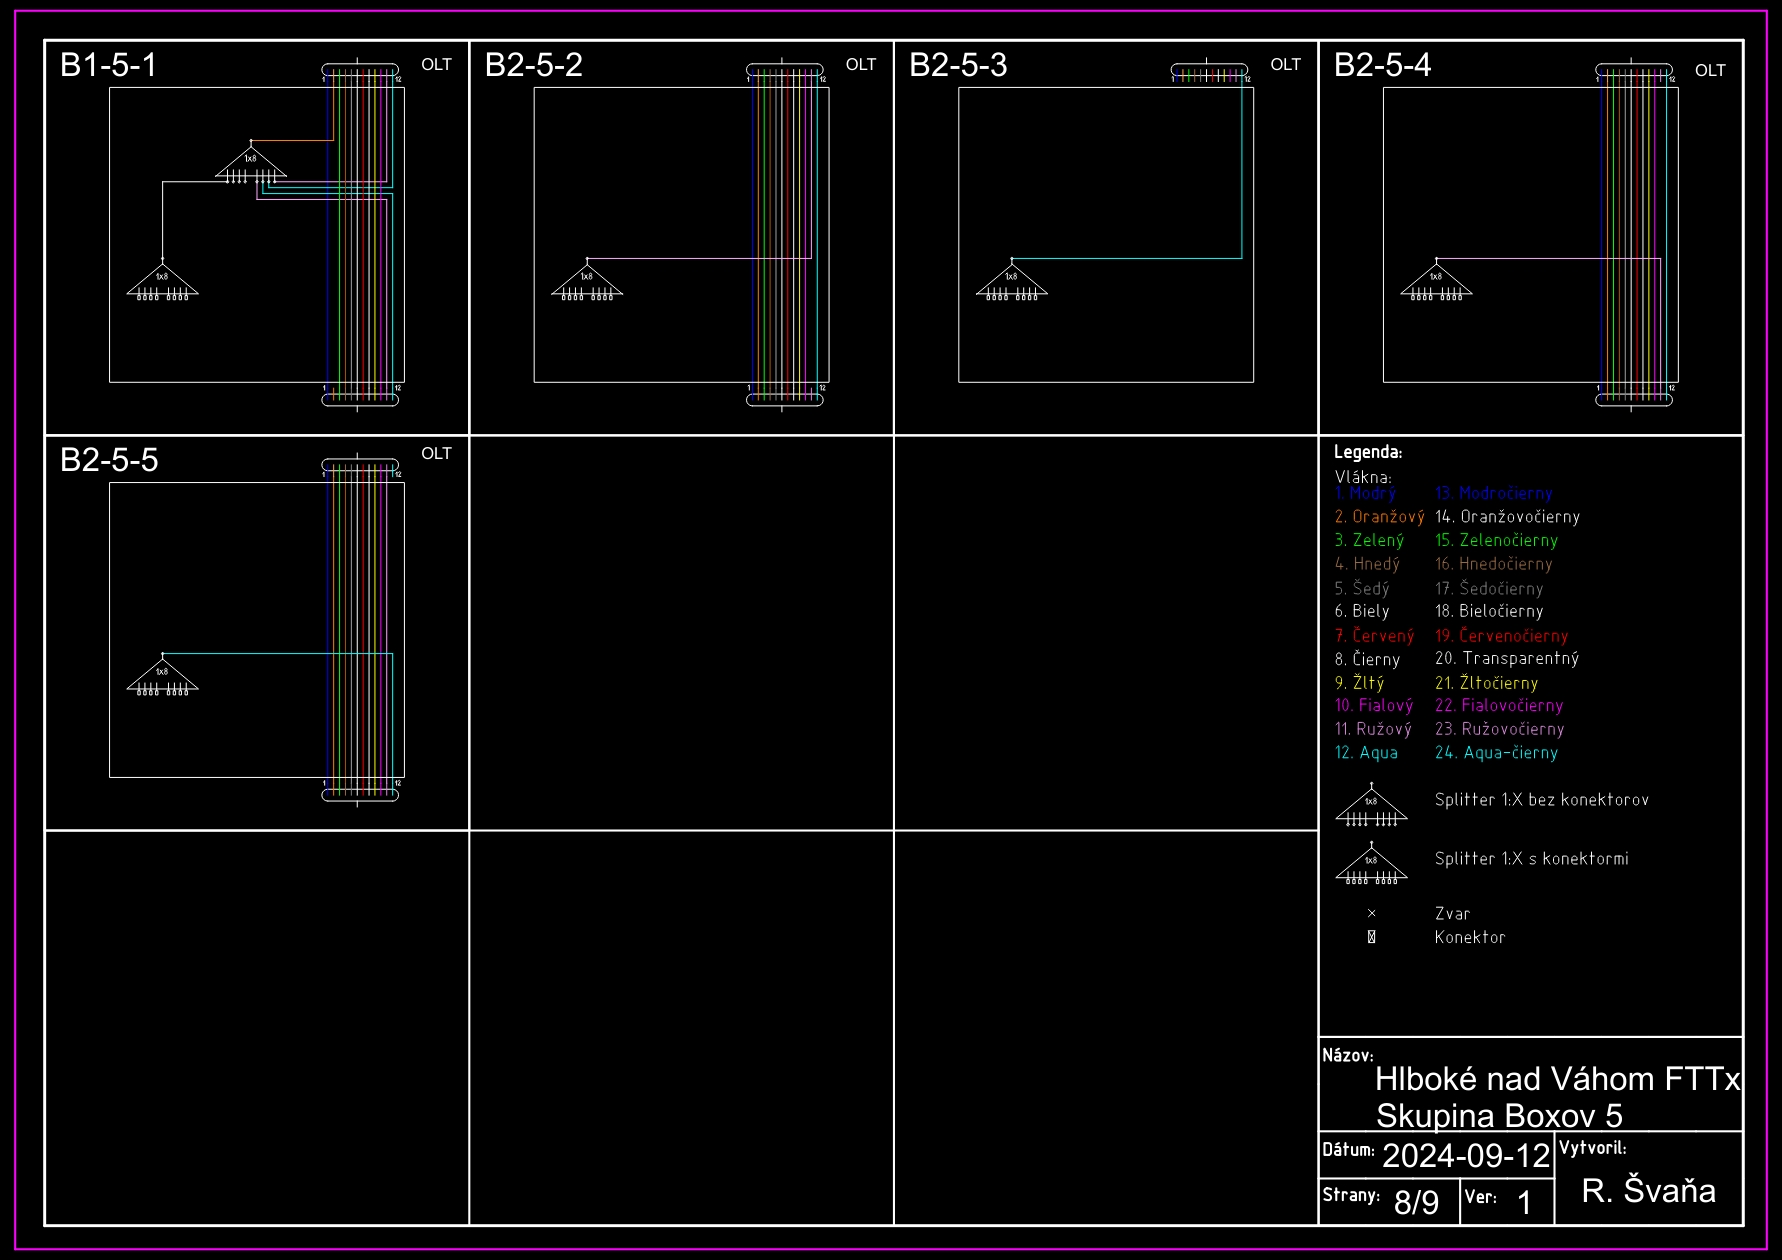Select legend symbol for splitter s konektormi

coord(1371,864)
